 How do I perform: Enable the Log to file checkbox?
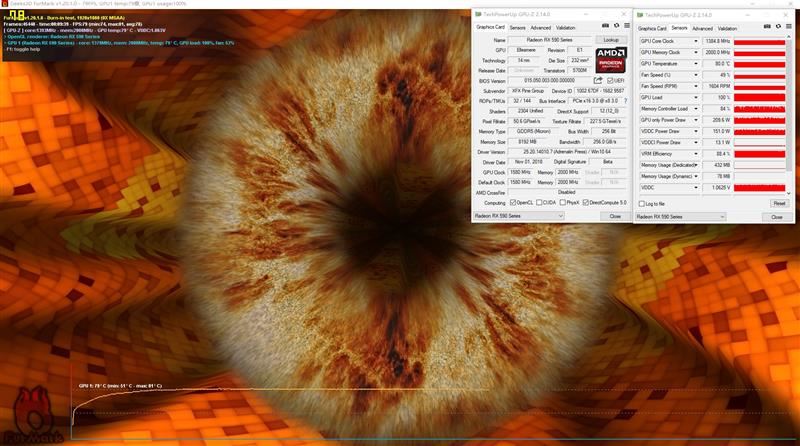[642, 204]
